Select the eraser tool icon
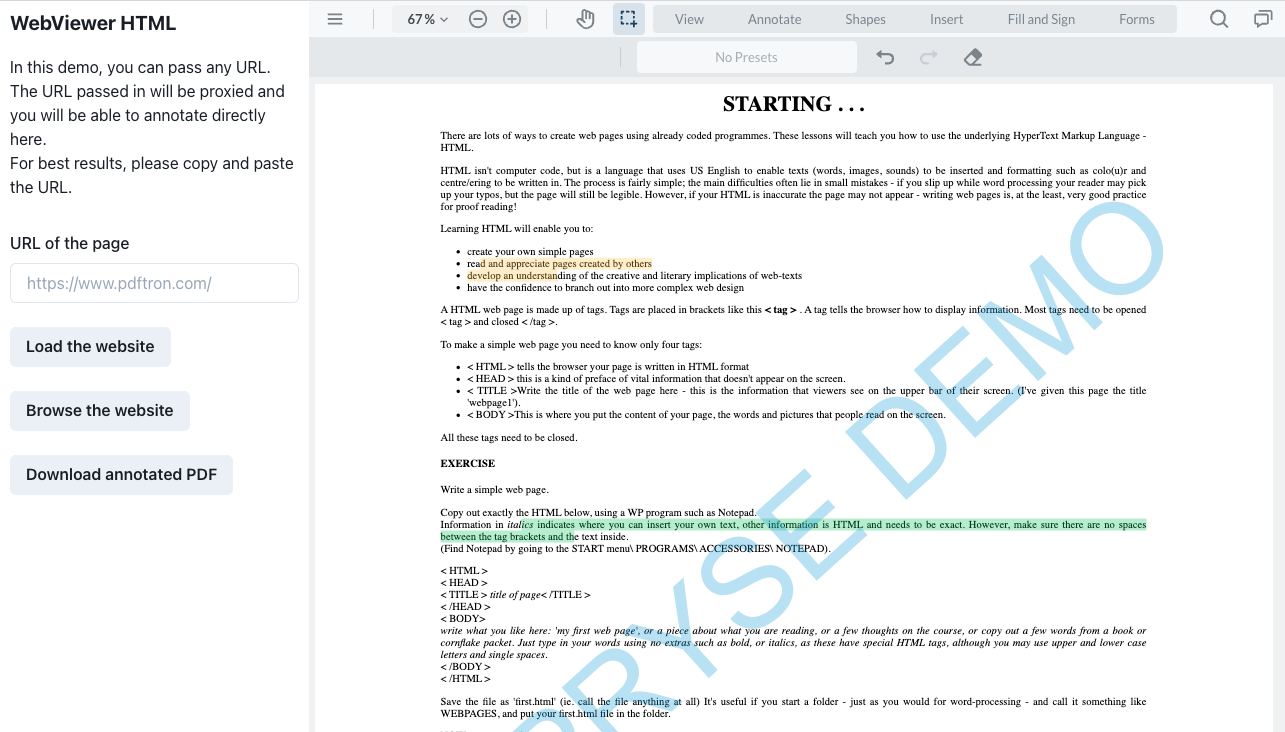The width and height of the screenshot is (1285, 732). point(973,57)
